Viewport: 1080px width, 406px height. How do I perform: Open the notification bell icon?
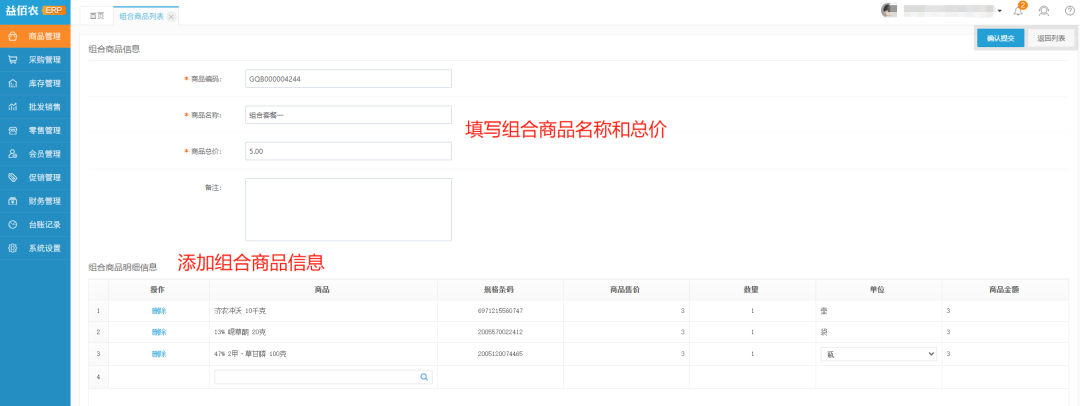(1018, 11)
